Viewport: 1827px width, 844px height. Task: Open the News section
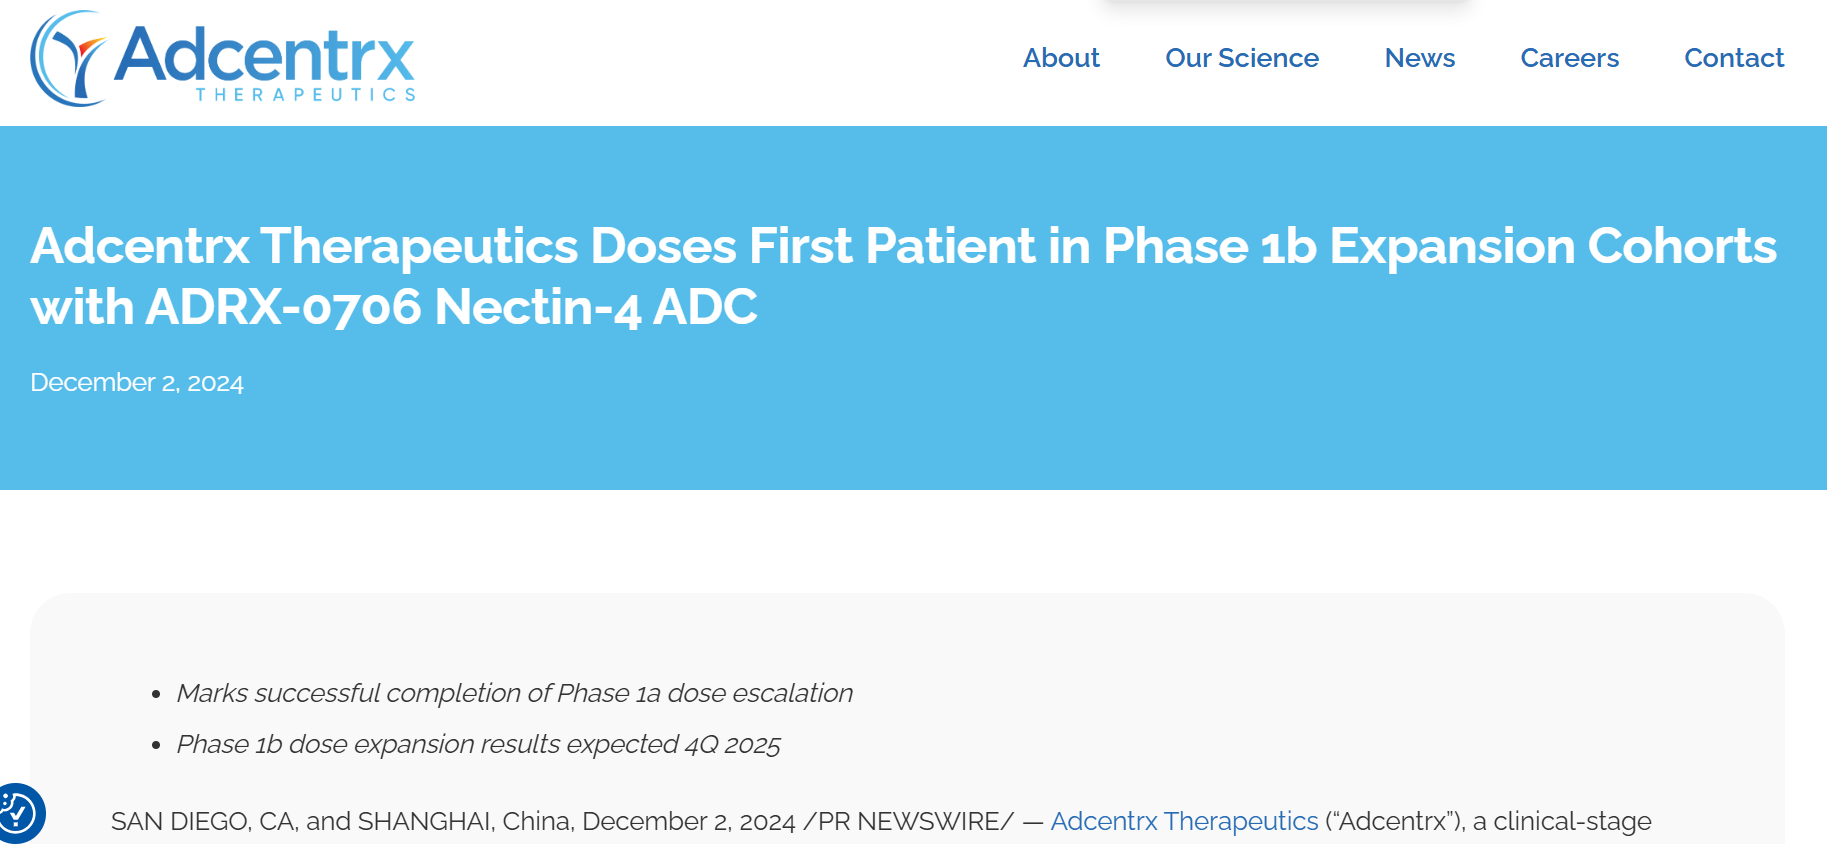(1419, 58)
